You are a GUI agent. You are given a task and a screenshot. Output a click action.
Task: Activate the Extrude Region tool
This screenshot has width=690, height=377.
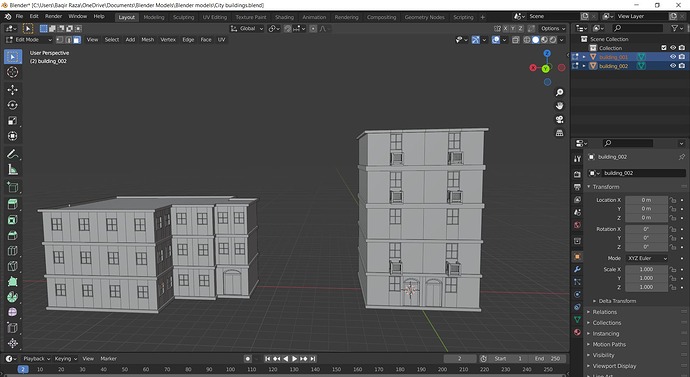(x=13, y=204)
